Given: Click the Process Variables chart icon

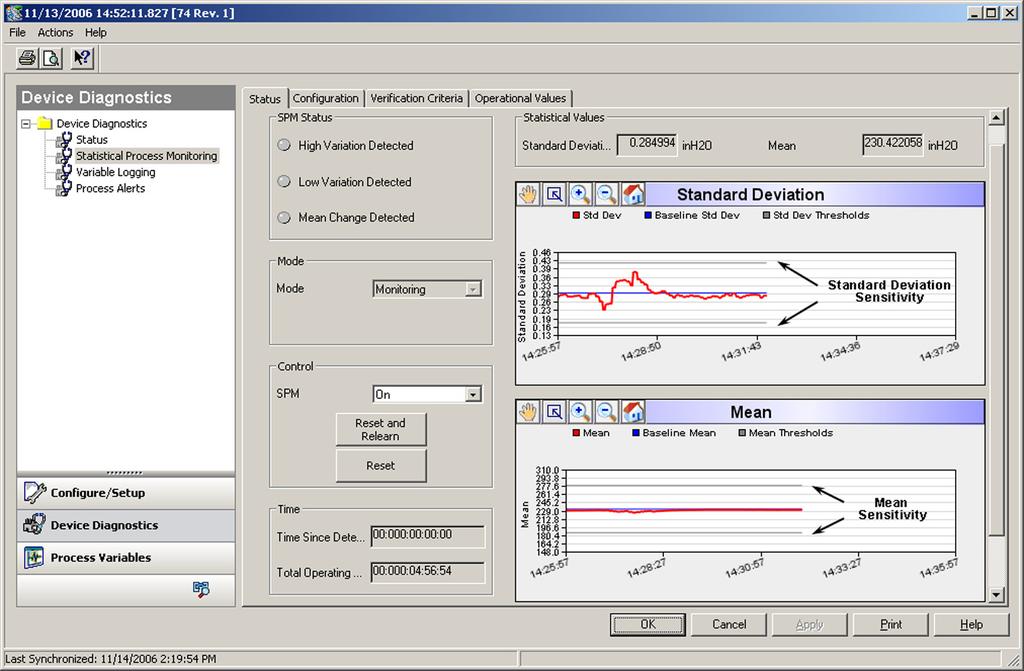Looking at the screenshot, I should click(34, 557).
